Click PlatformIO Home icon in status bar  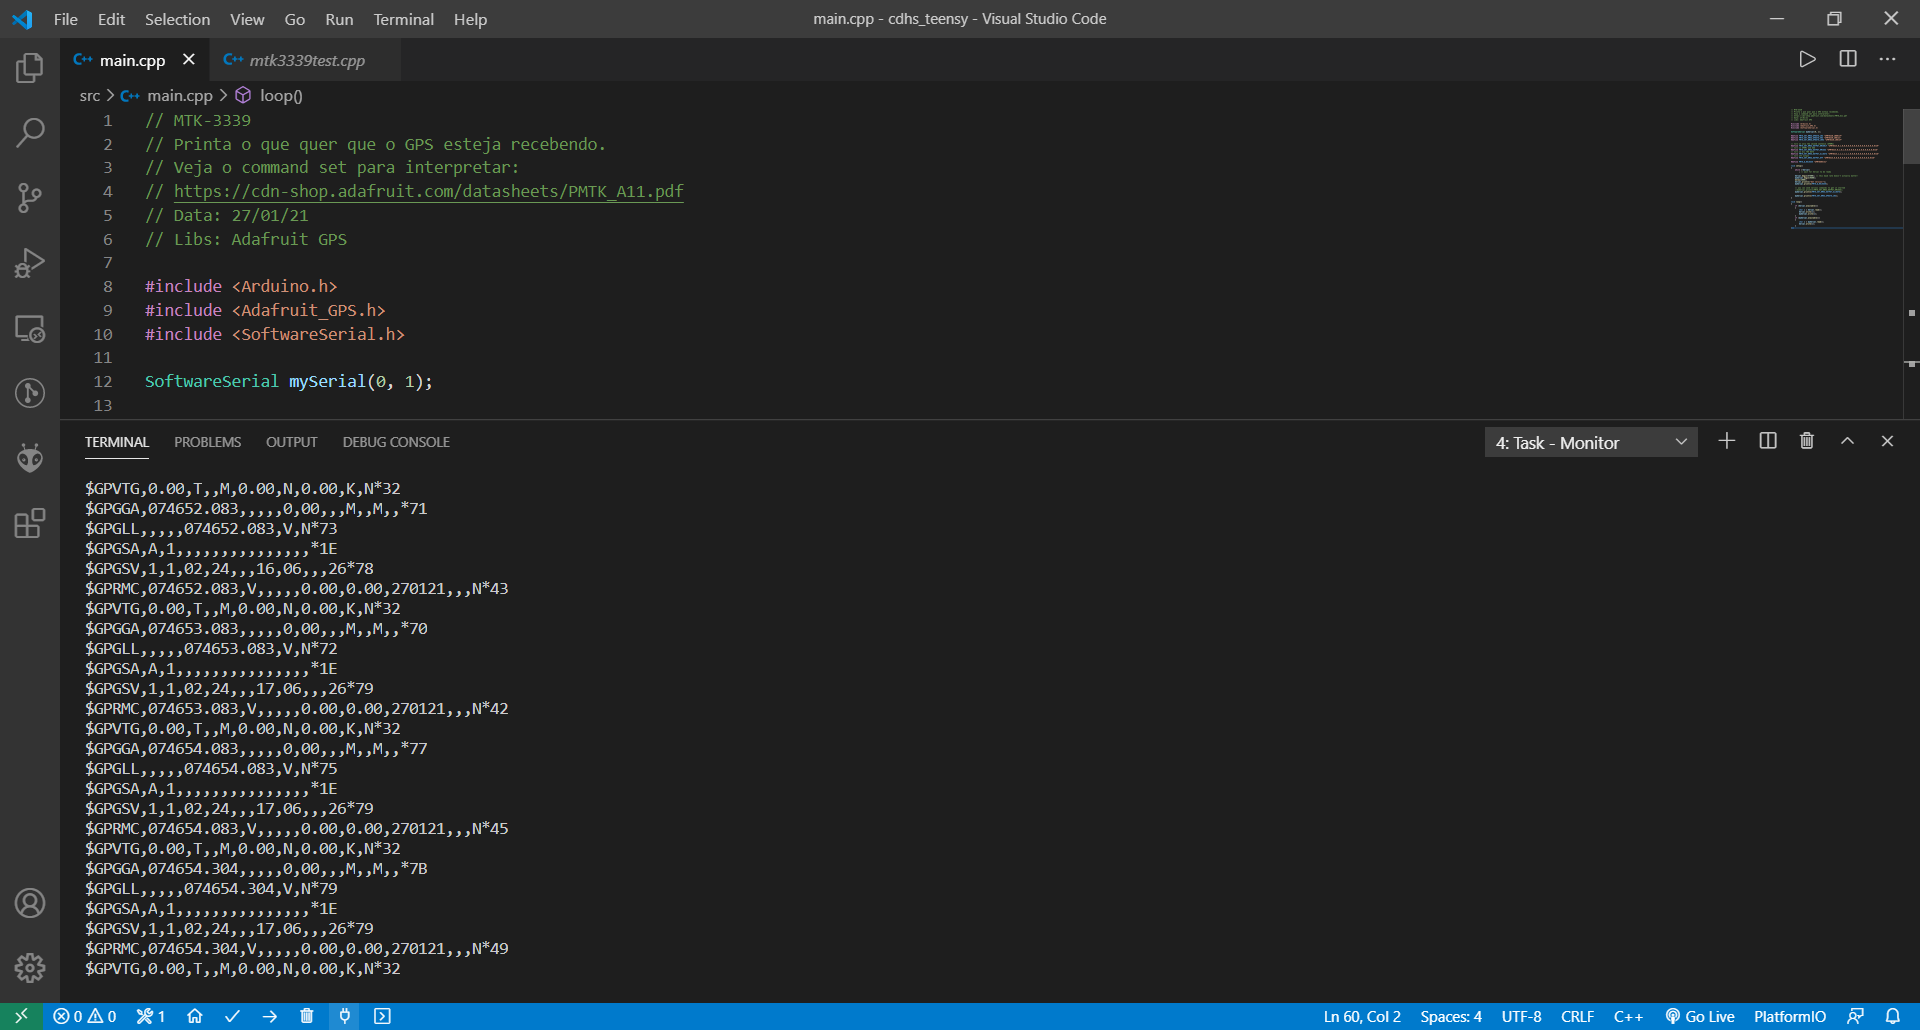pyautogui.click(x=195, y=1016)
